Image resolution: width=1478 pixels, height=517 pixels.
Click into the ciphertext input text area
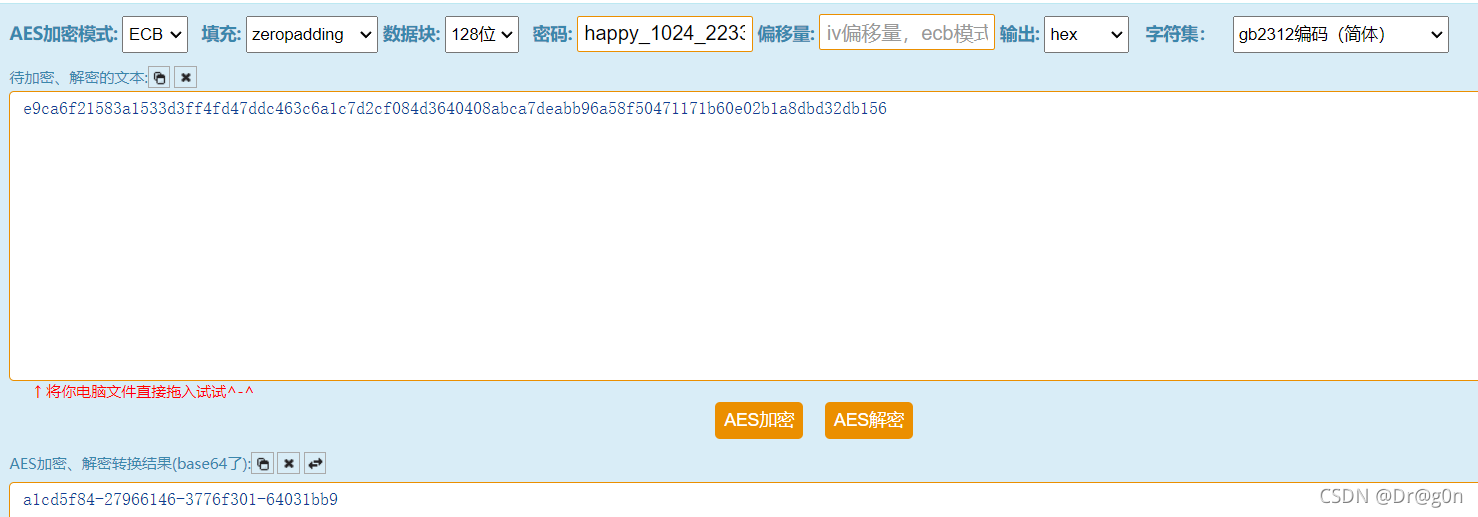pyautogui.click(x=744, y=236)
